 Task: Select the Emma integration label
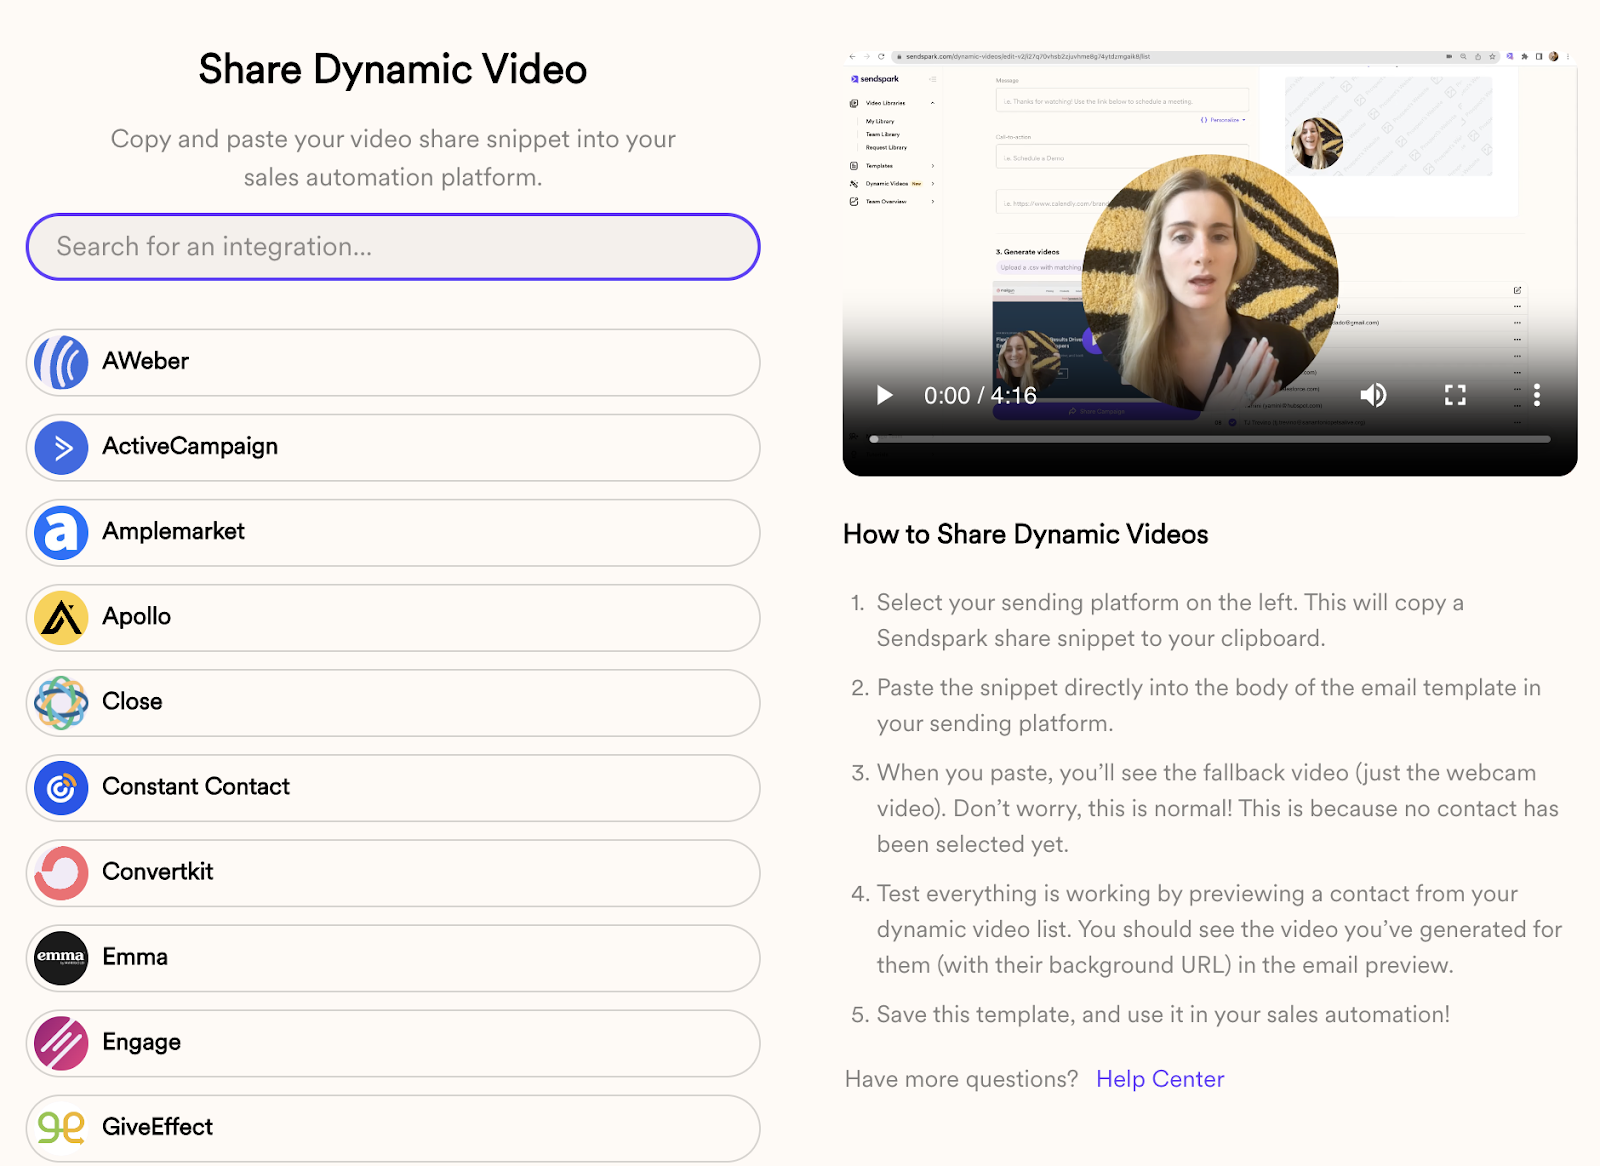pyautogui.click(x=135, y=957)
